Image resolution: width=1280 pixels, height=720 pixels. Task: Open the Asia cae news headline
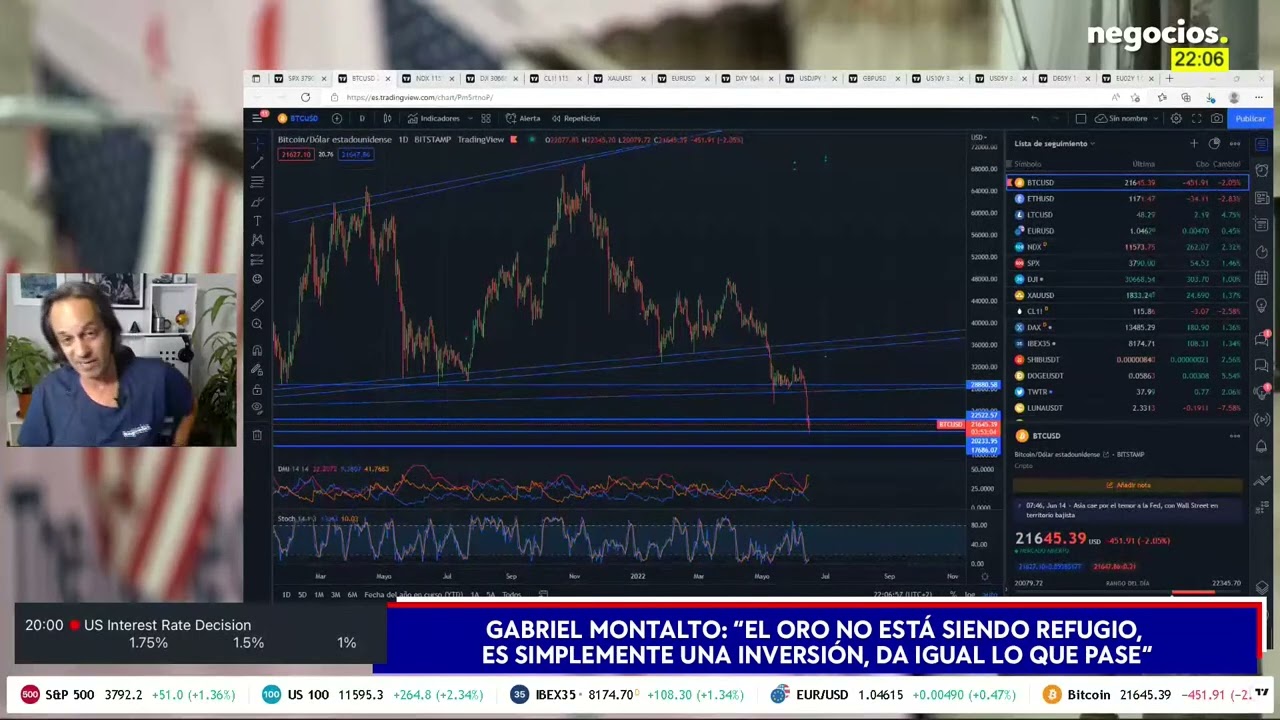pos(1128,510)
